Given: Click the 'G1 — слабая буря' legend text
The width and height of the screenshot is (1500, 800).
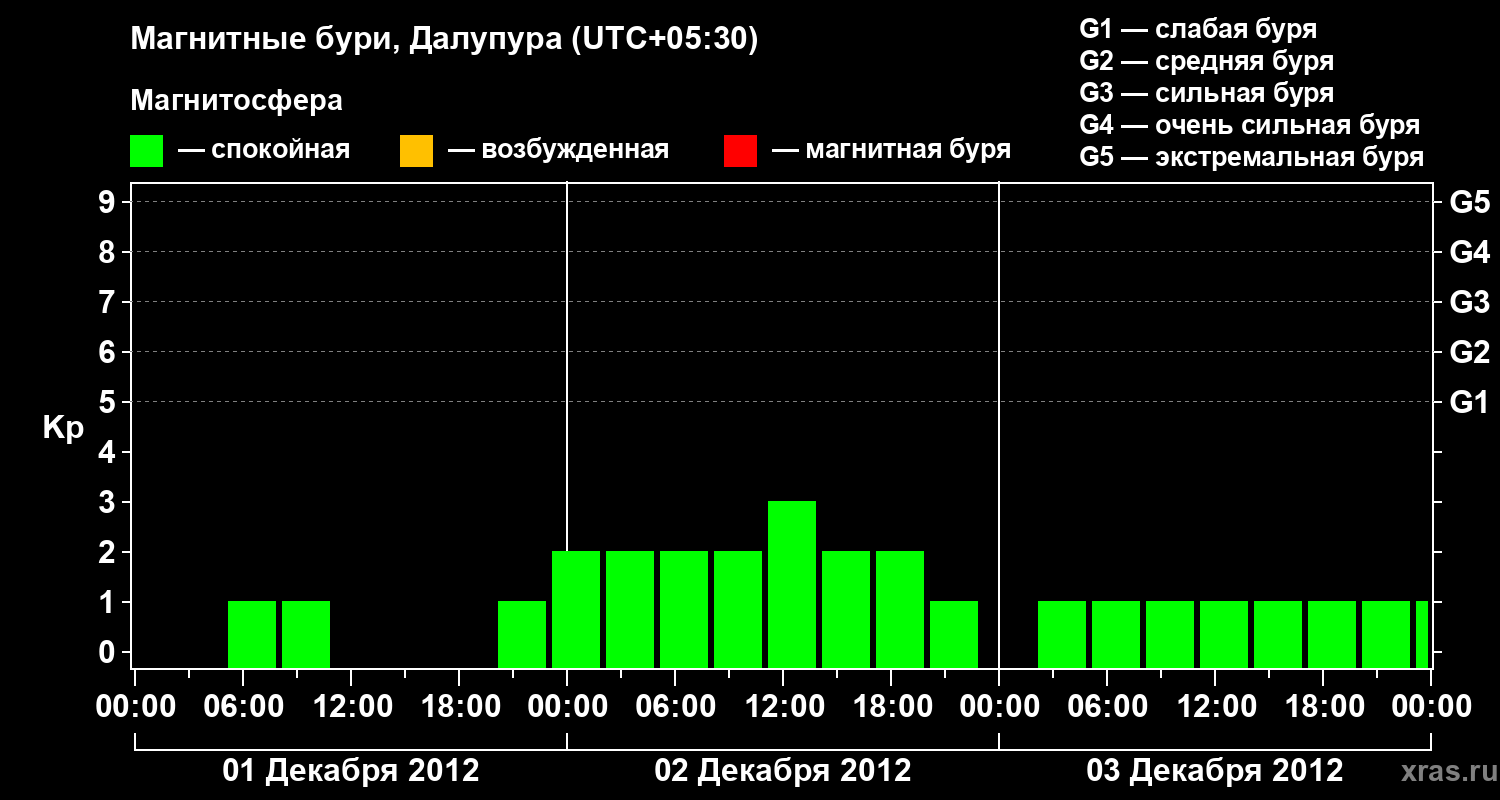Looking at the screenshot, I should pos(1198,29).
